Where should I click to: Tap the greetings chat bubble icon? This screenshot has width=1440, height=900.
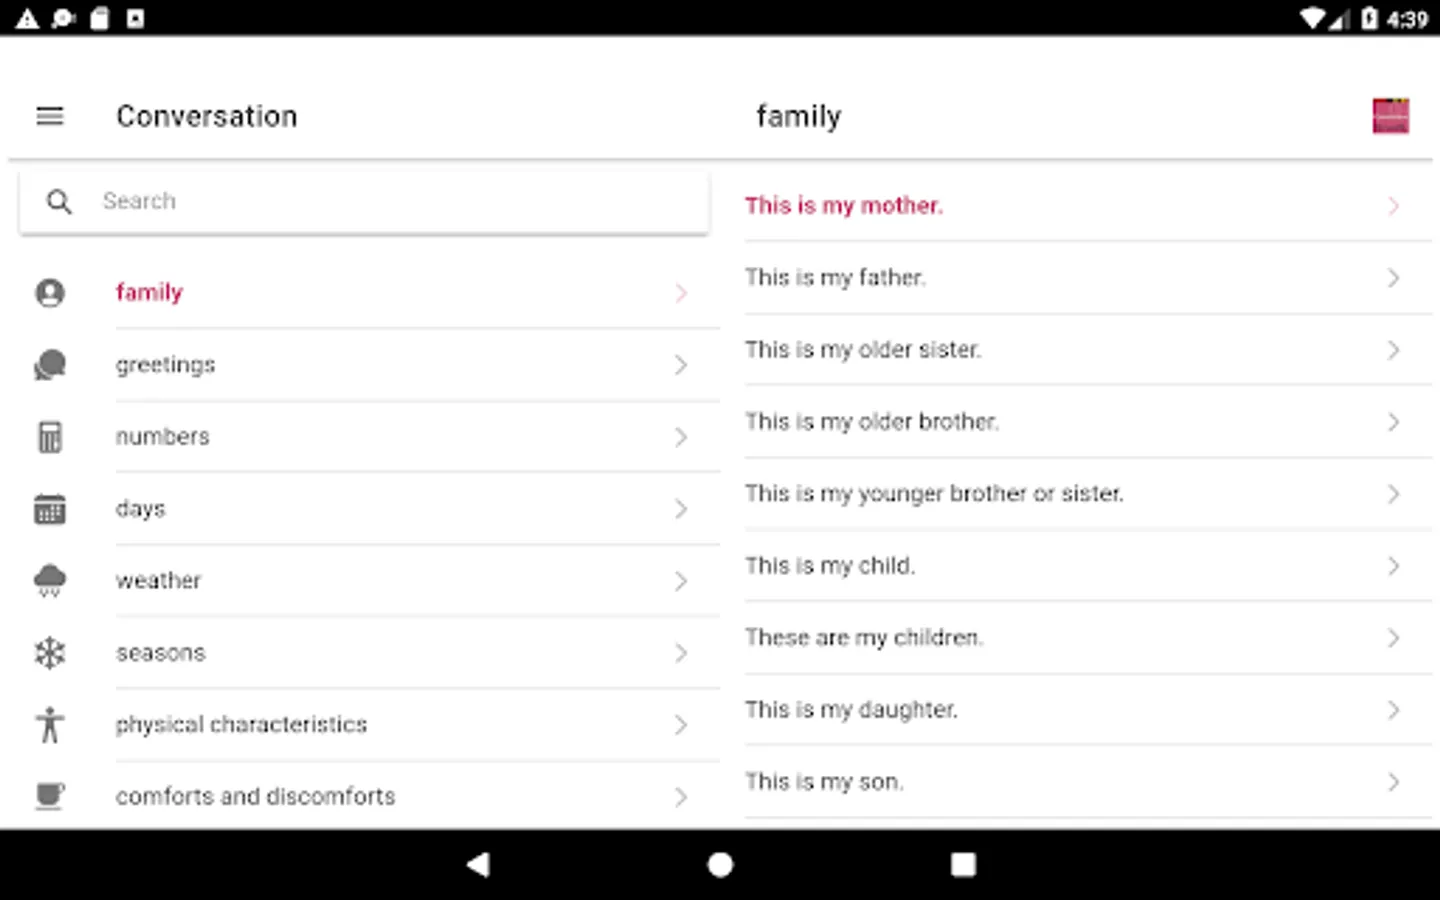[50, 365]
